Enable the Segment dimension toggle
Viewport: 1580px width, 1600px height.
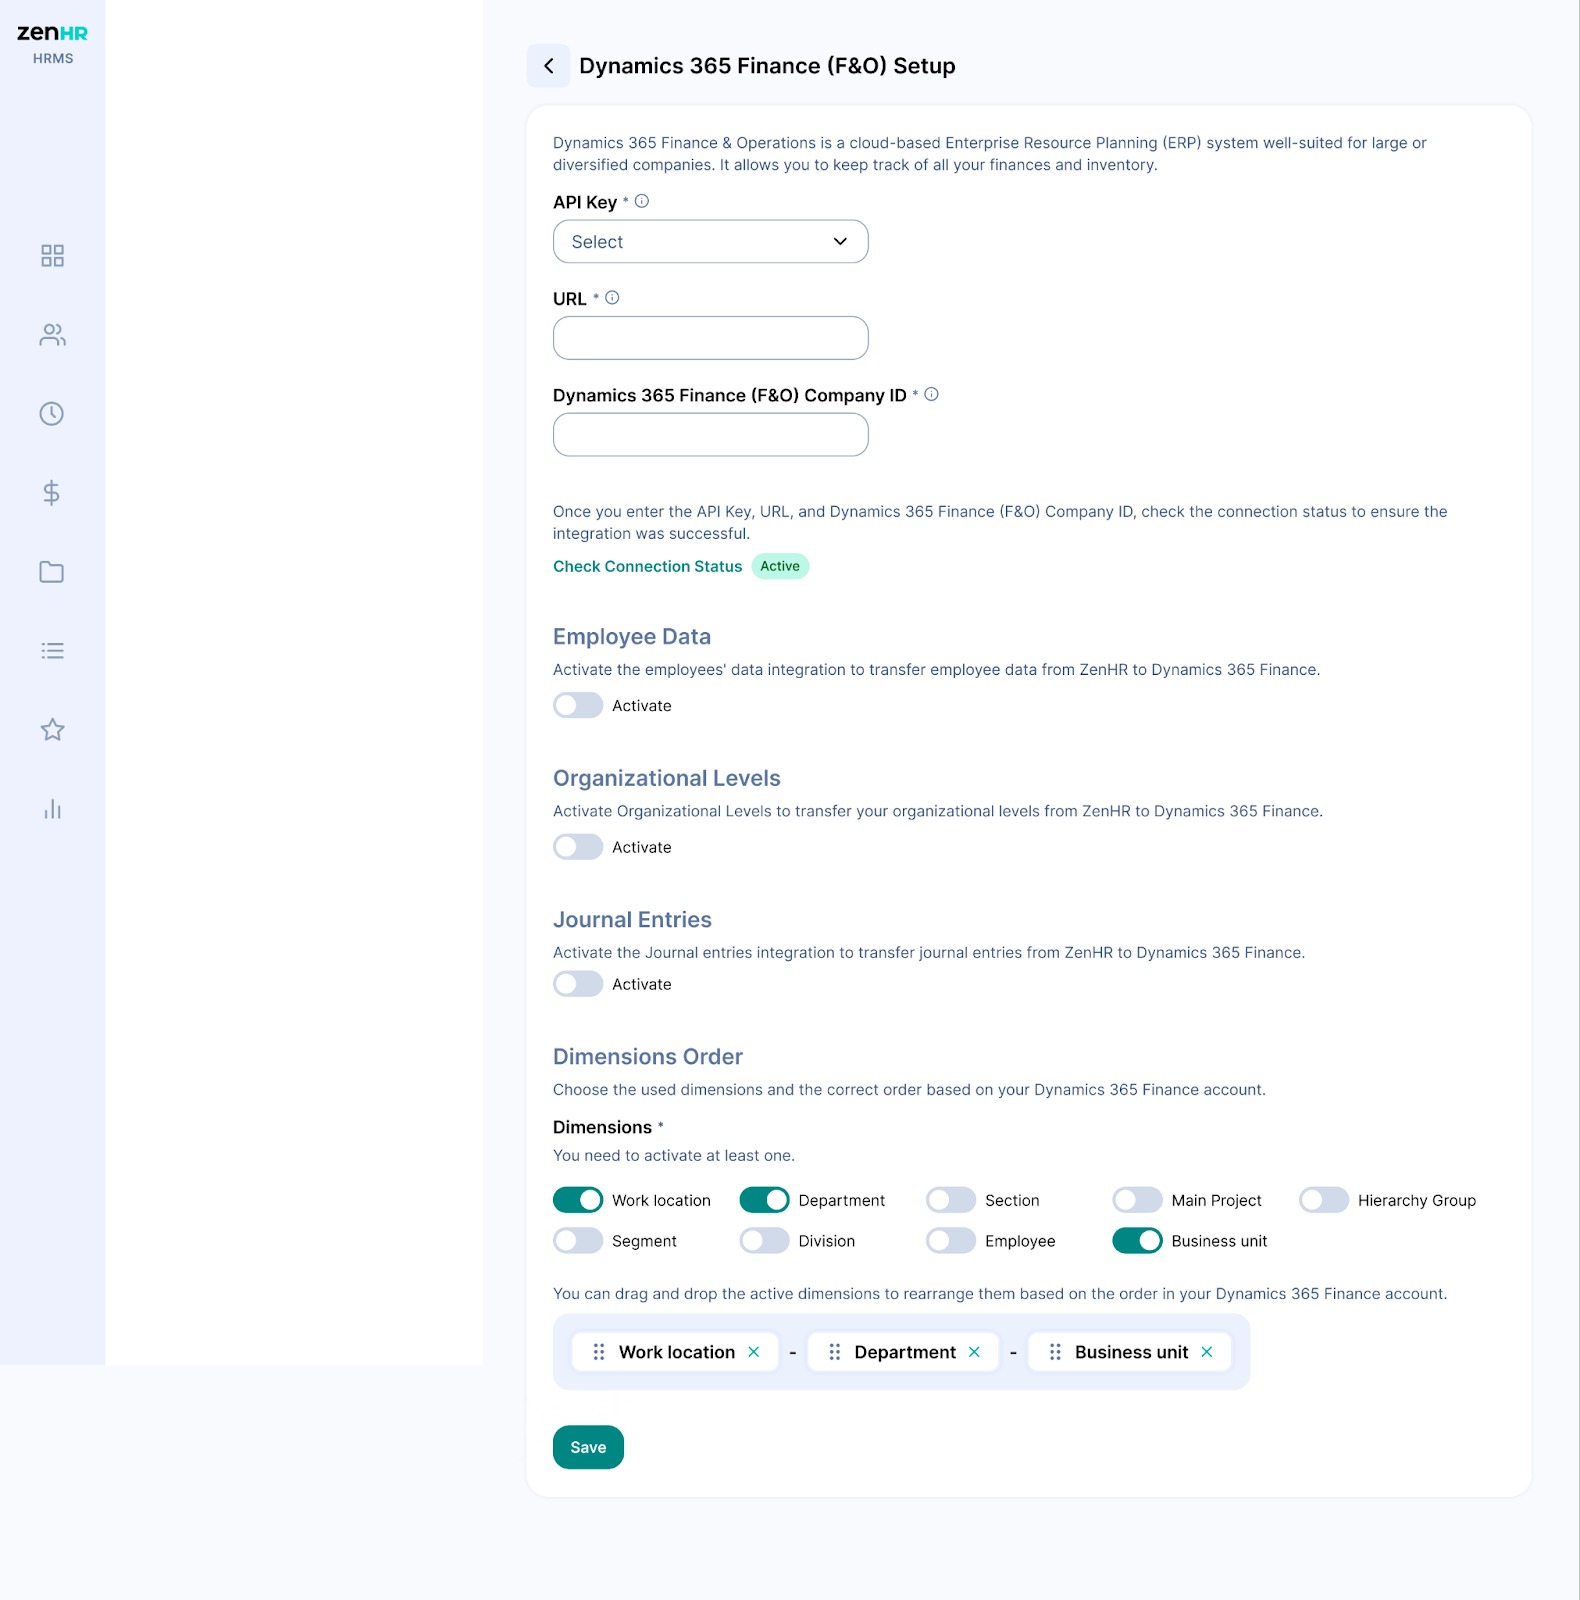[x=578, y=1241]
